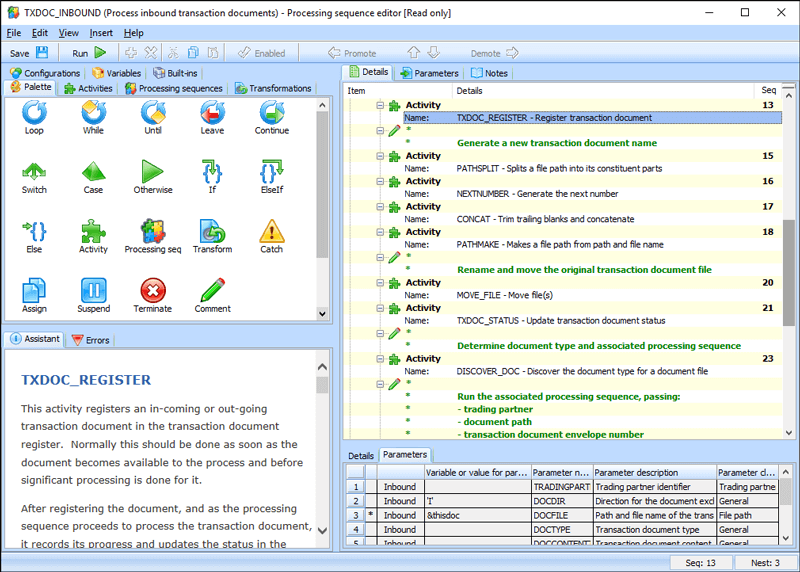Switch to the Transformations tab
This screenshot has height=572, width=800.
(273, 88)
